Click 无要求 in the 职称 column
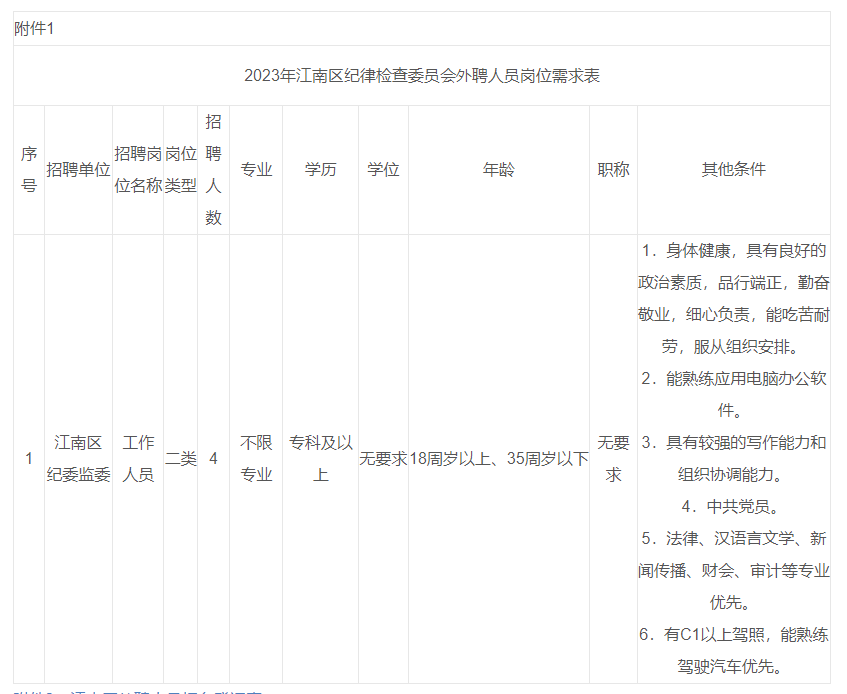Image resolution: width=847 pixels, height=694 pixels. coord(613,458)
